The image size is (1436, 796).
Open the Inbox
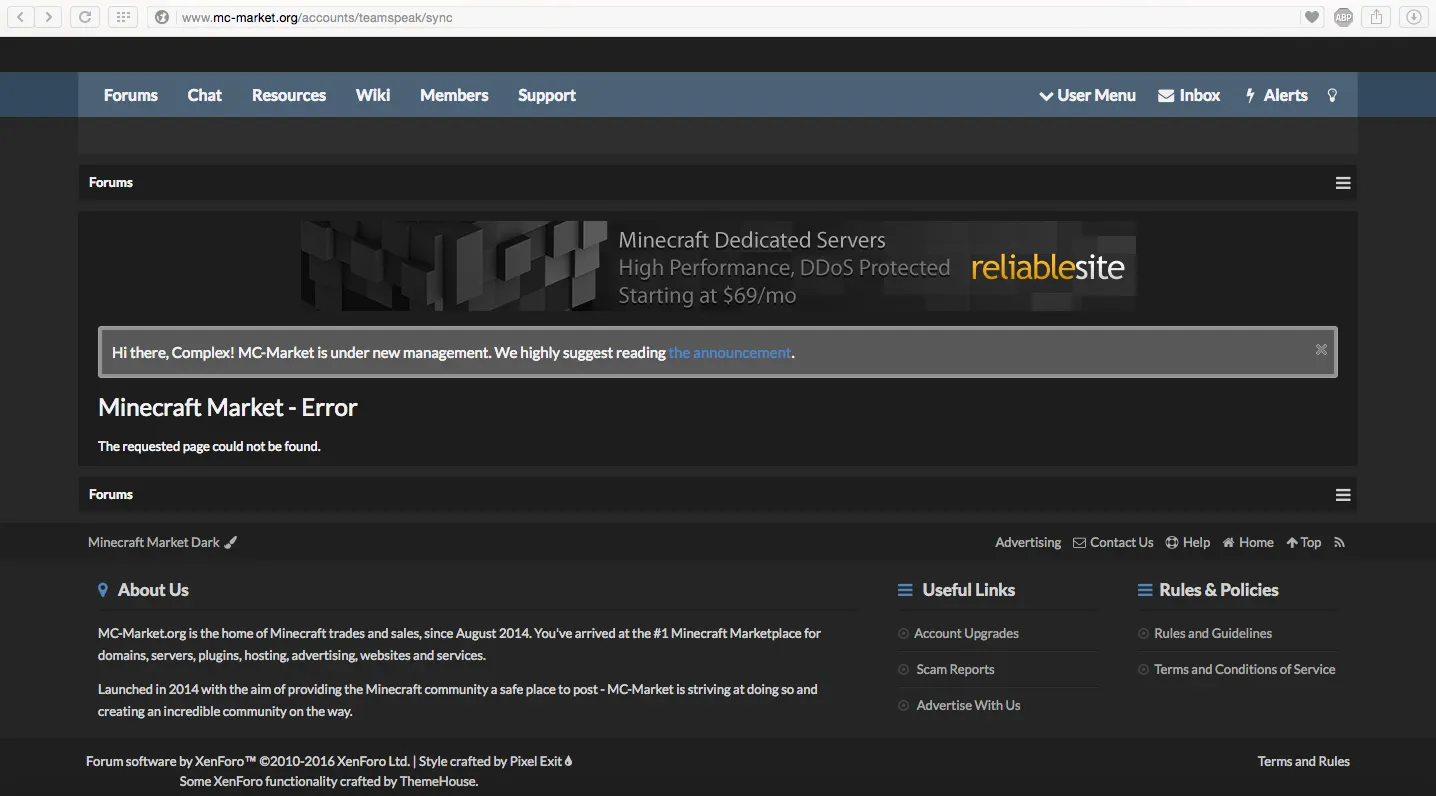tap(1189, 95)
